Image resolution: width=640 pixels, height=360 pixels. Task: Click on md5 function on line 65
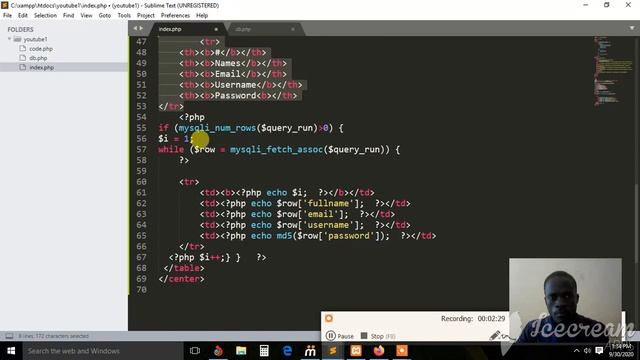point(284,236)
